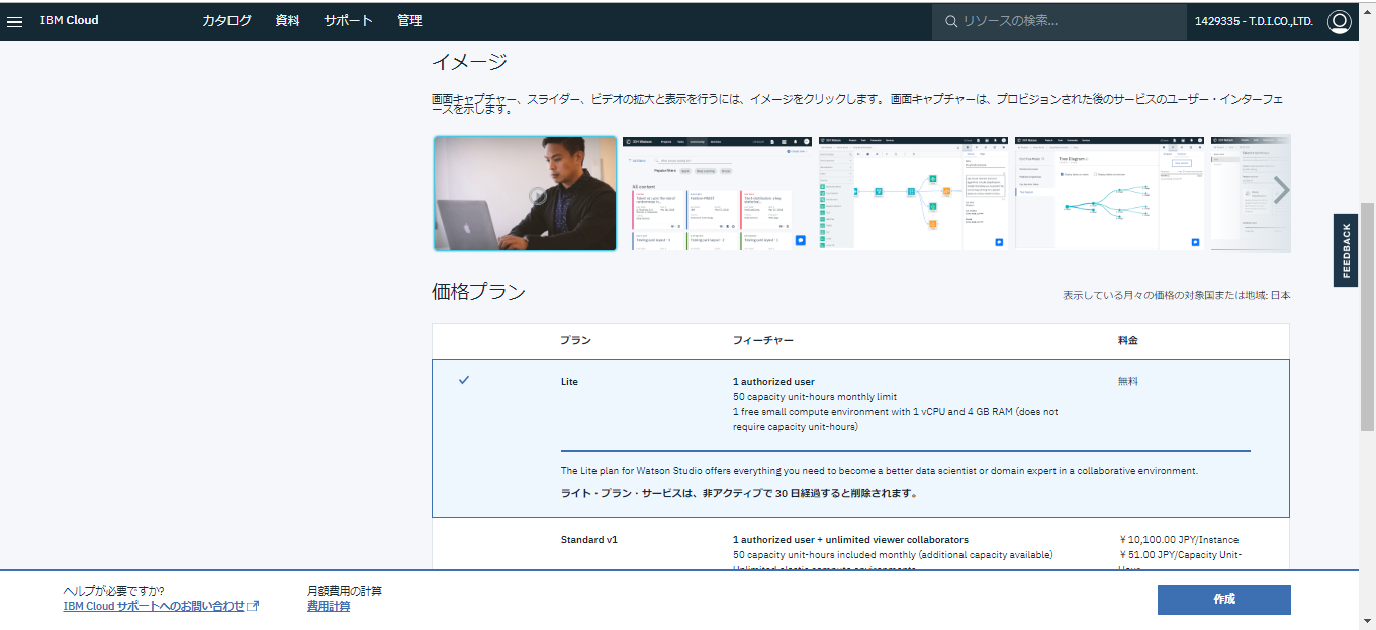Select the Standard v1 pricing plan row
This screenshot has height=630, width=1376.
[860, 546]
